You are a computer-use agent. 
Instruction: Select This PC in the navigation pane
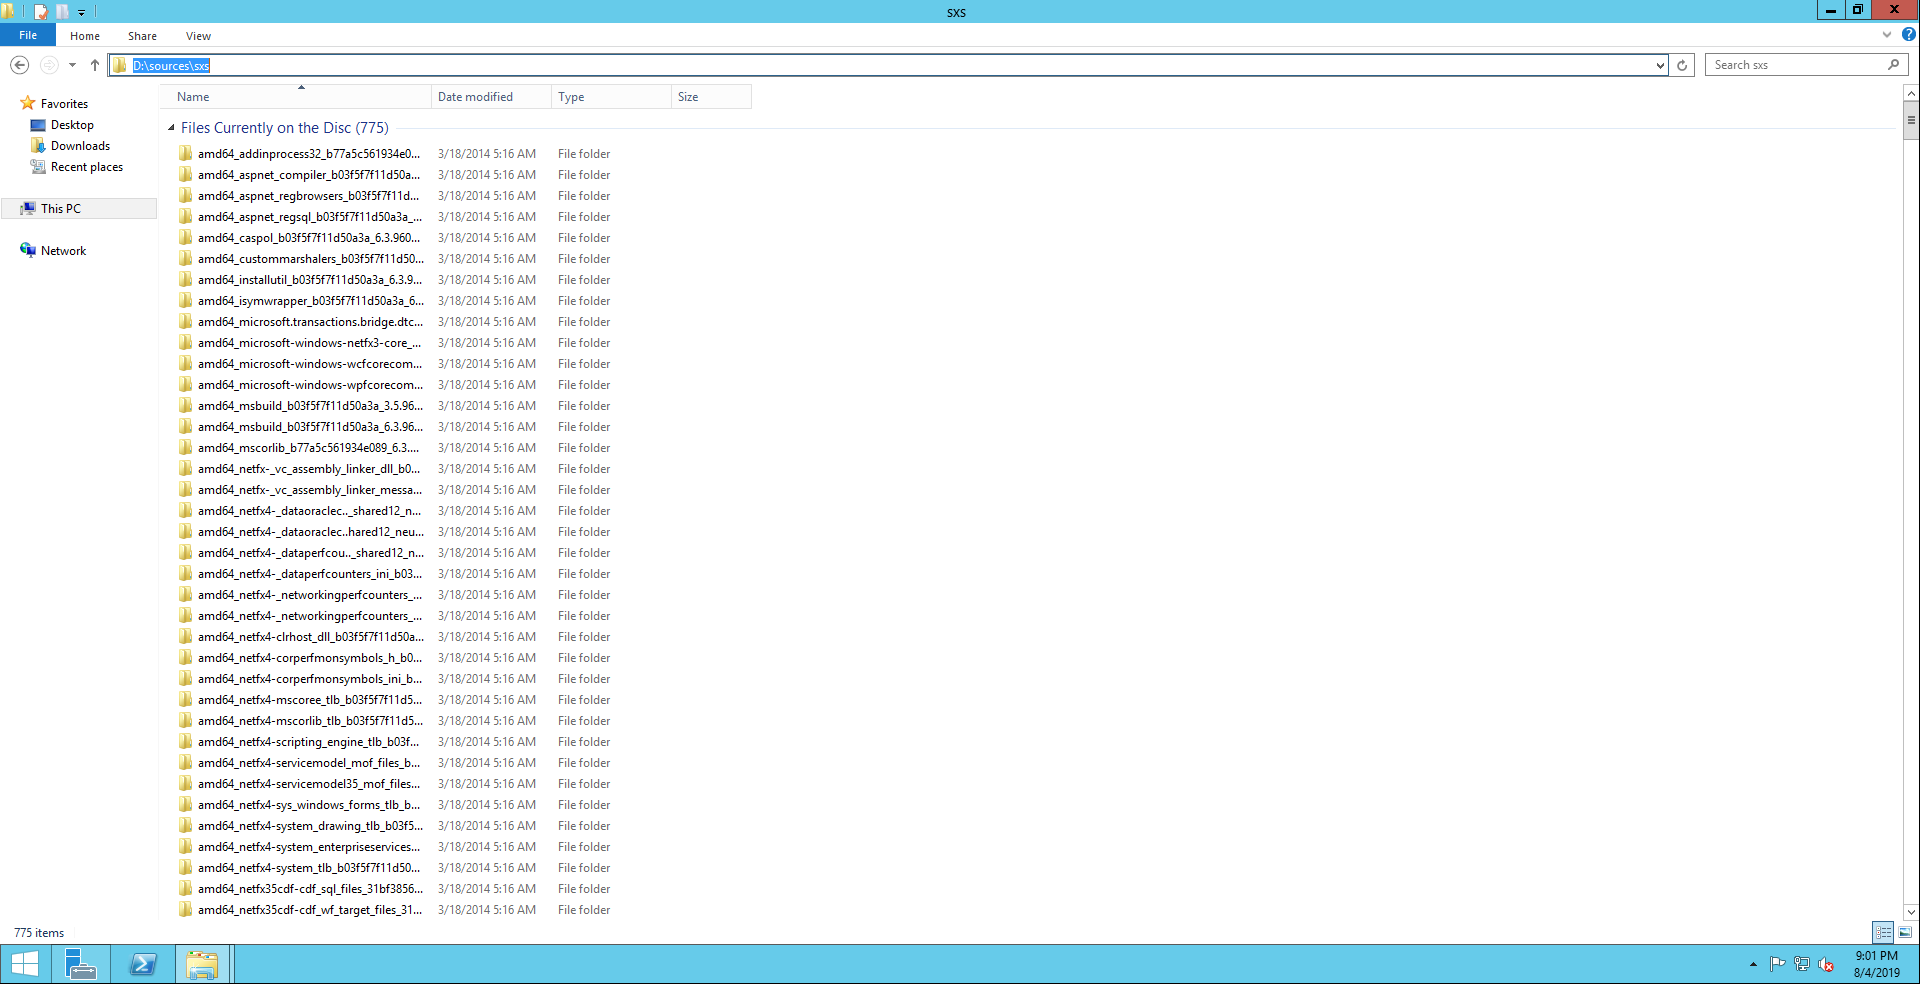pyautogui.click(x=61, y=209)
